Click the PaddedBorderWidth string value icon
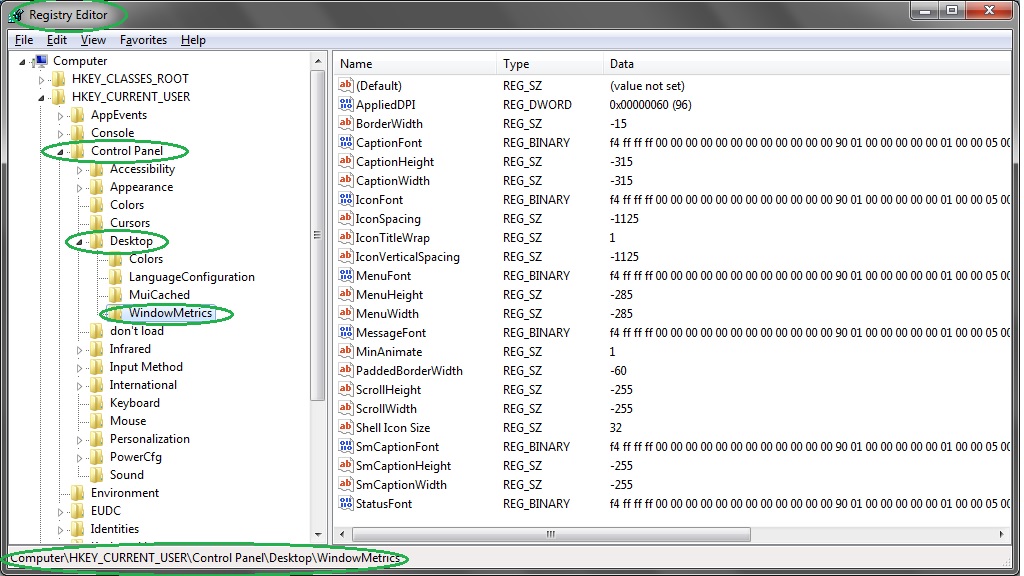 pyautogui.click(x=345, y=370)
